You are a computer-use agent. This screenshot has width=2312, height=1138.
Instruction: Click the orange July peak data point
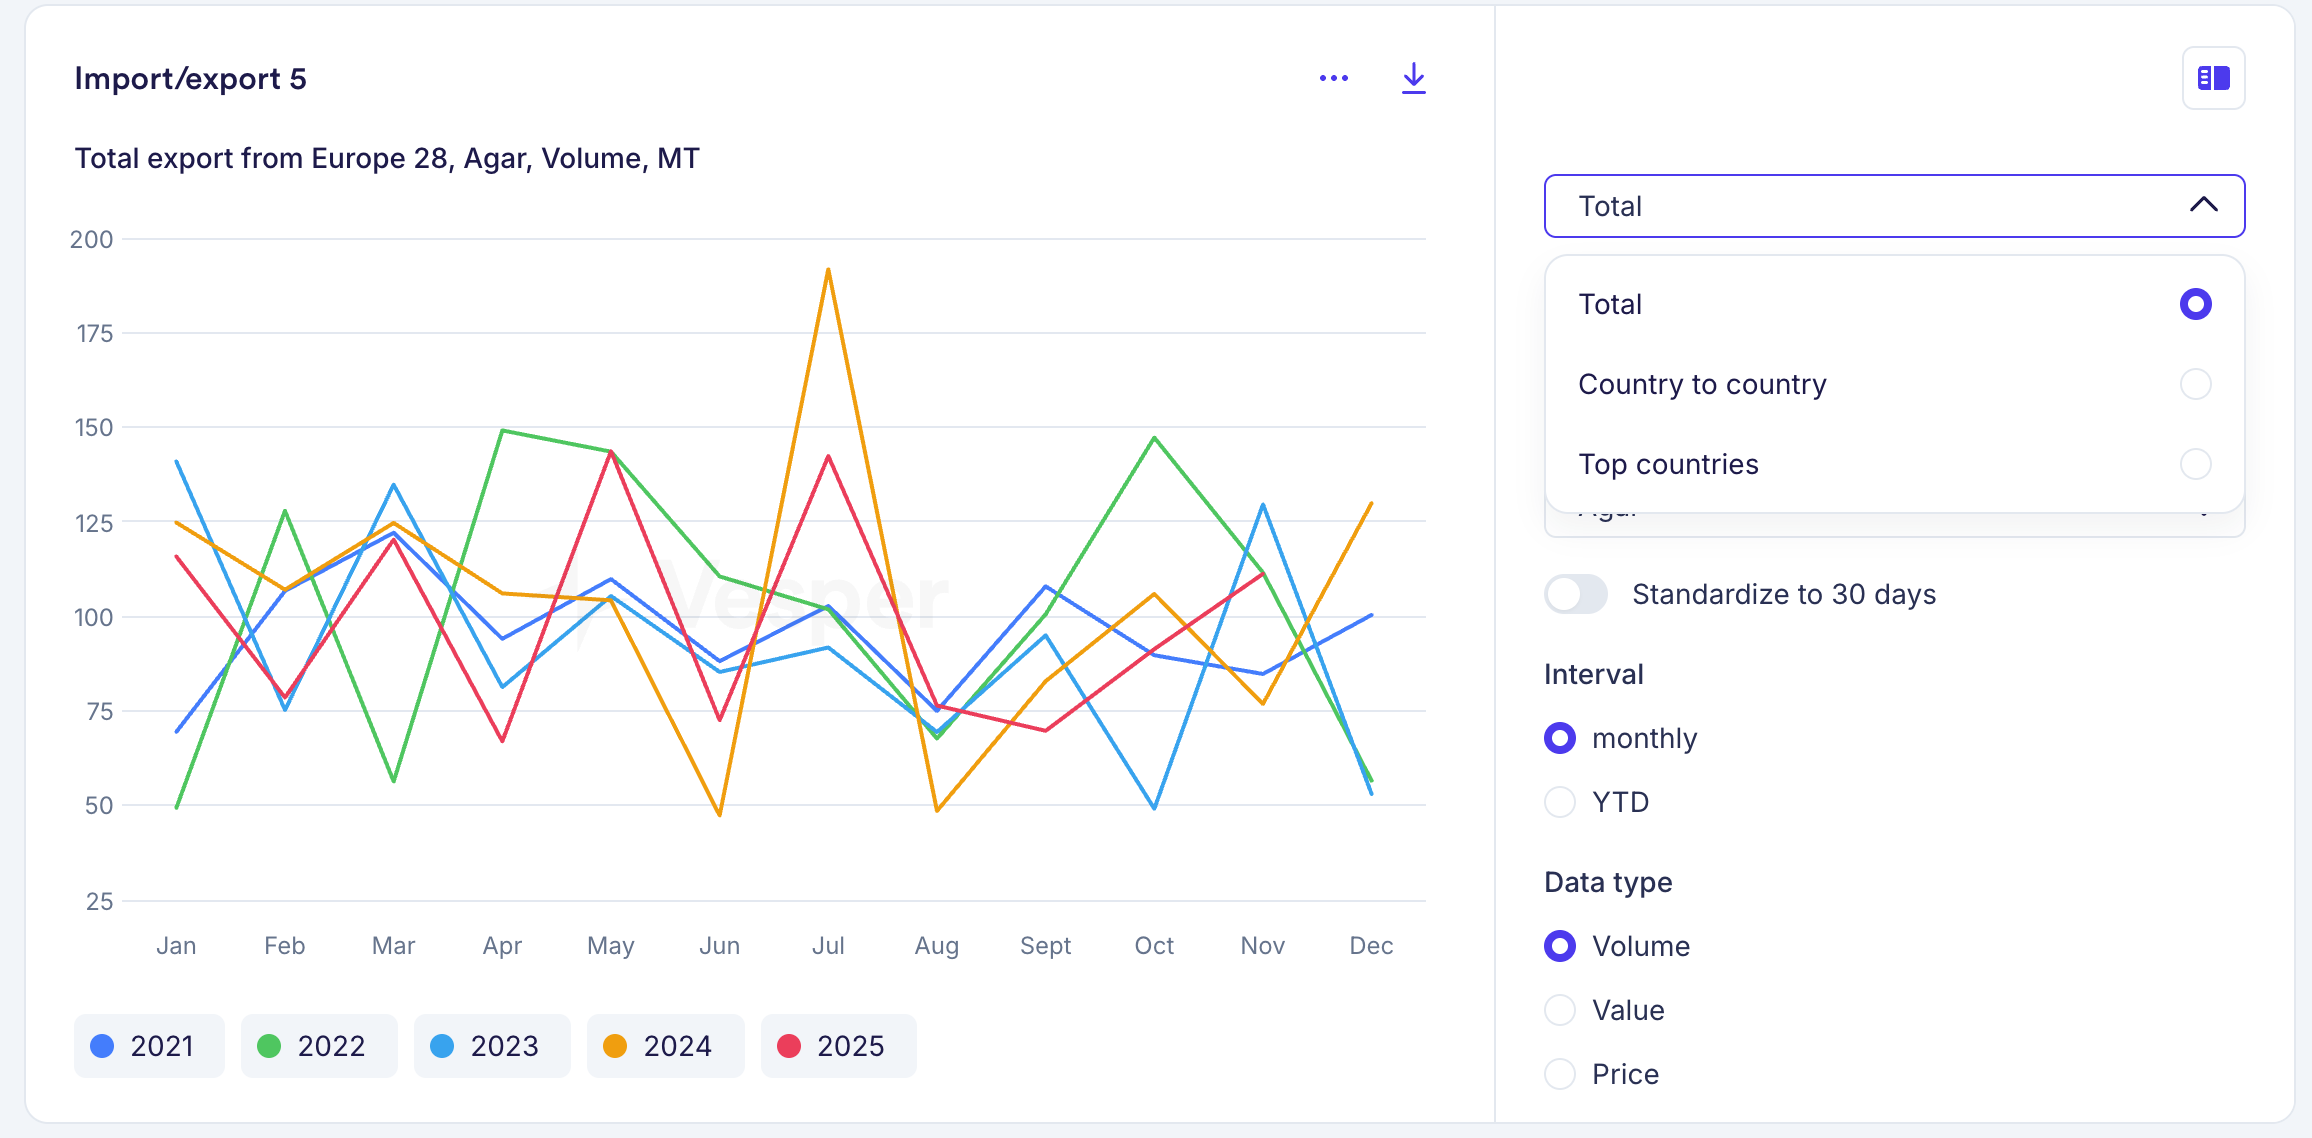coord(828,269)
